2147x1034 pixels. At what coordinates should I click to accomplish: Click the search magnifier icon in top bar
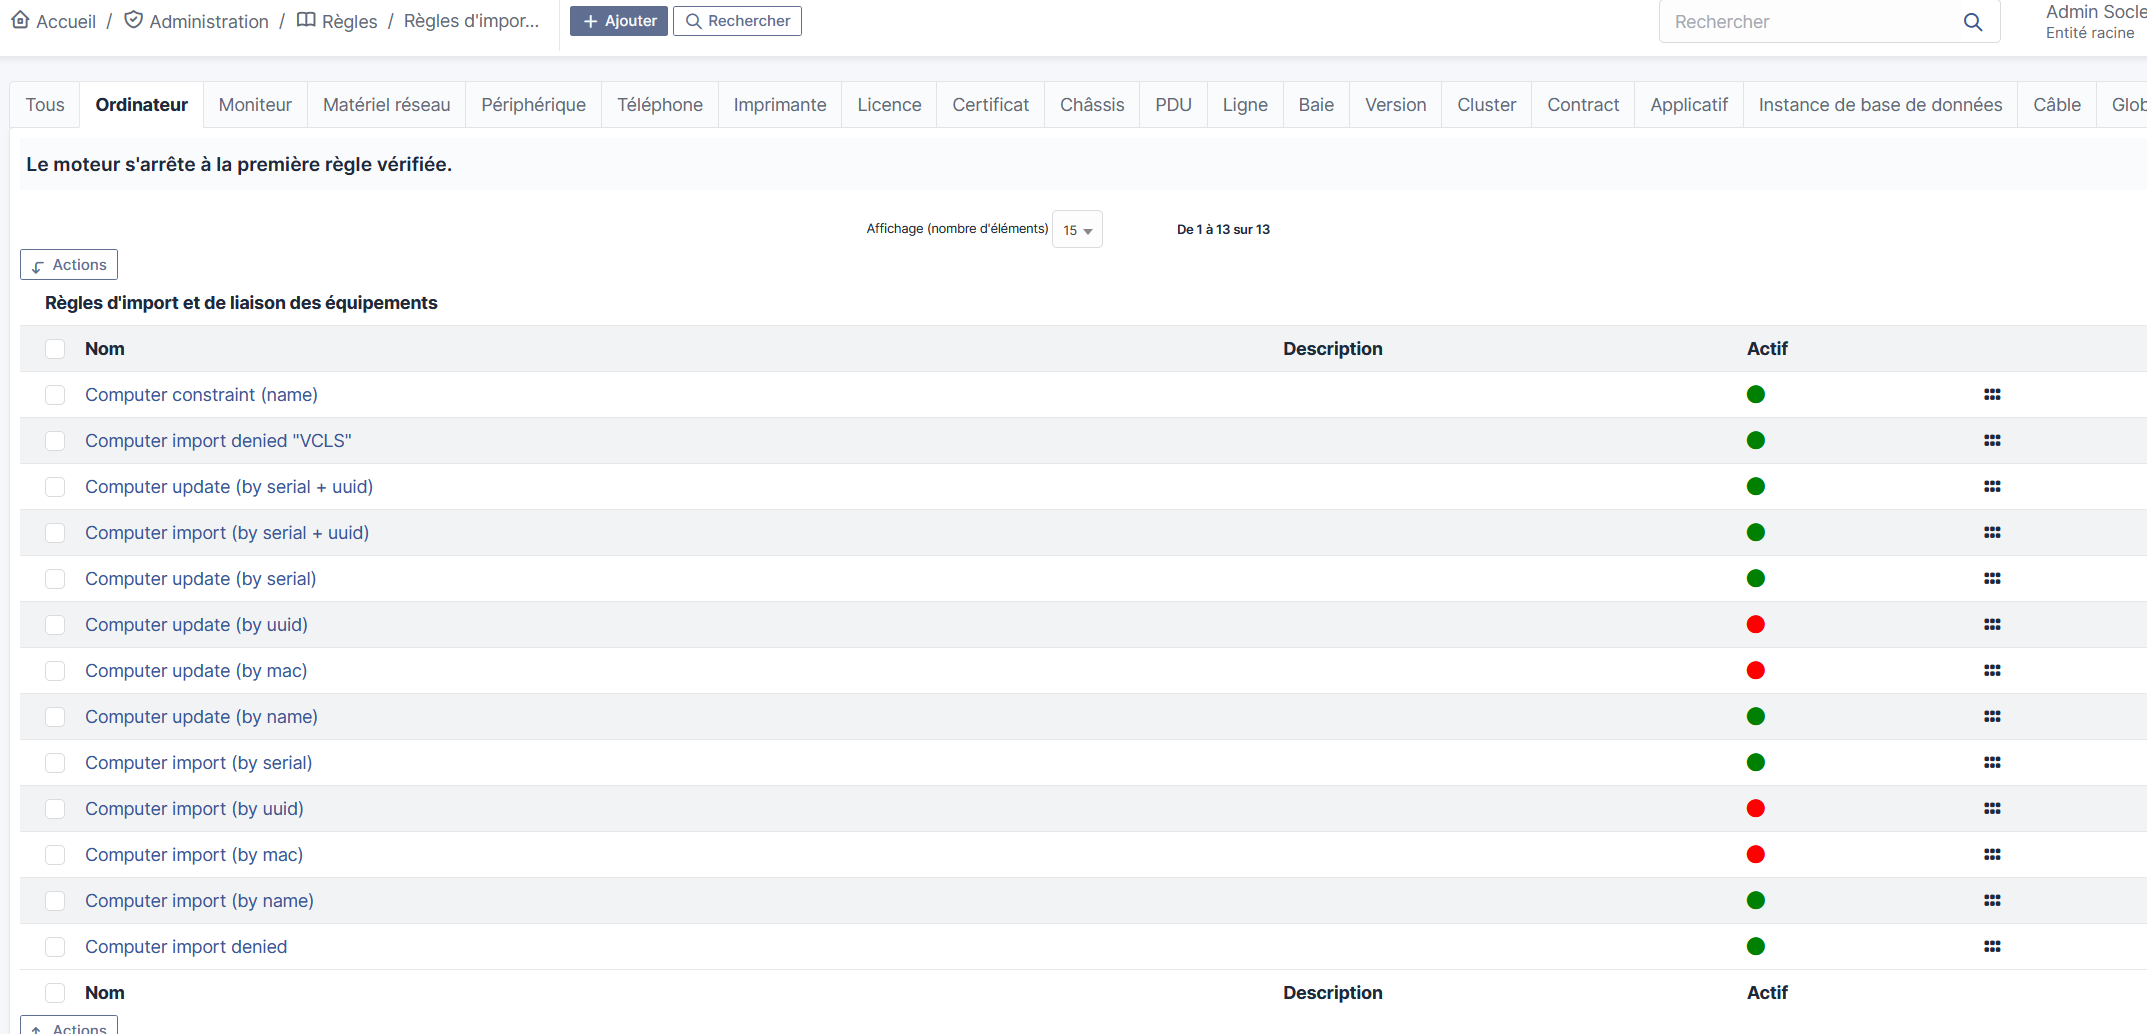click(1972, 22)
